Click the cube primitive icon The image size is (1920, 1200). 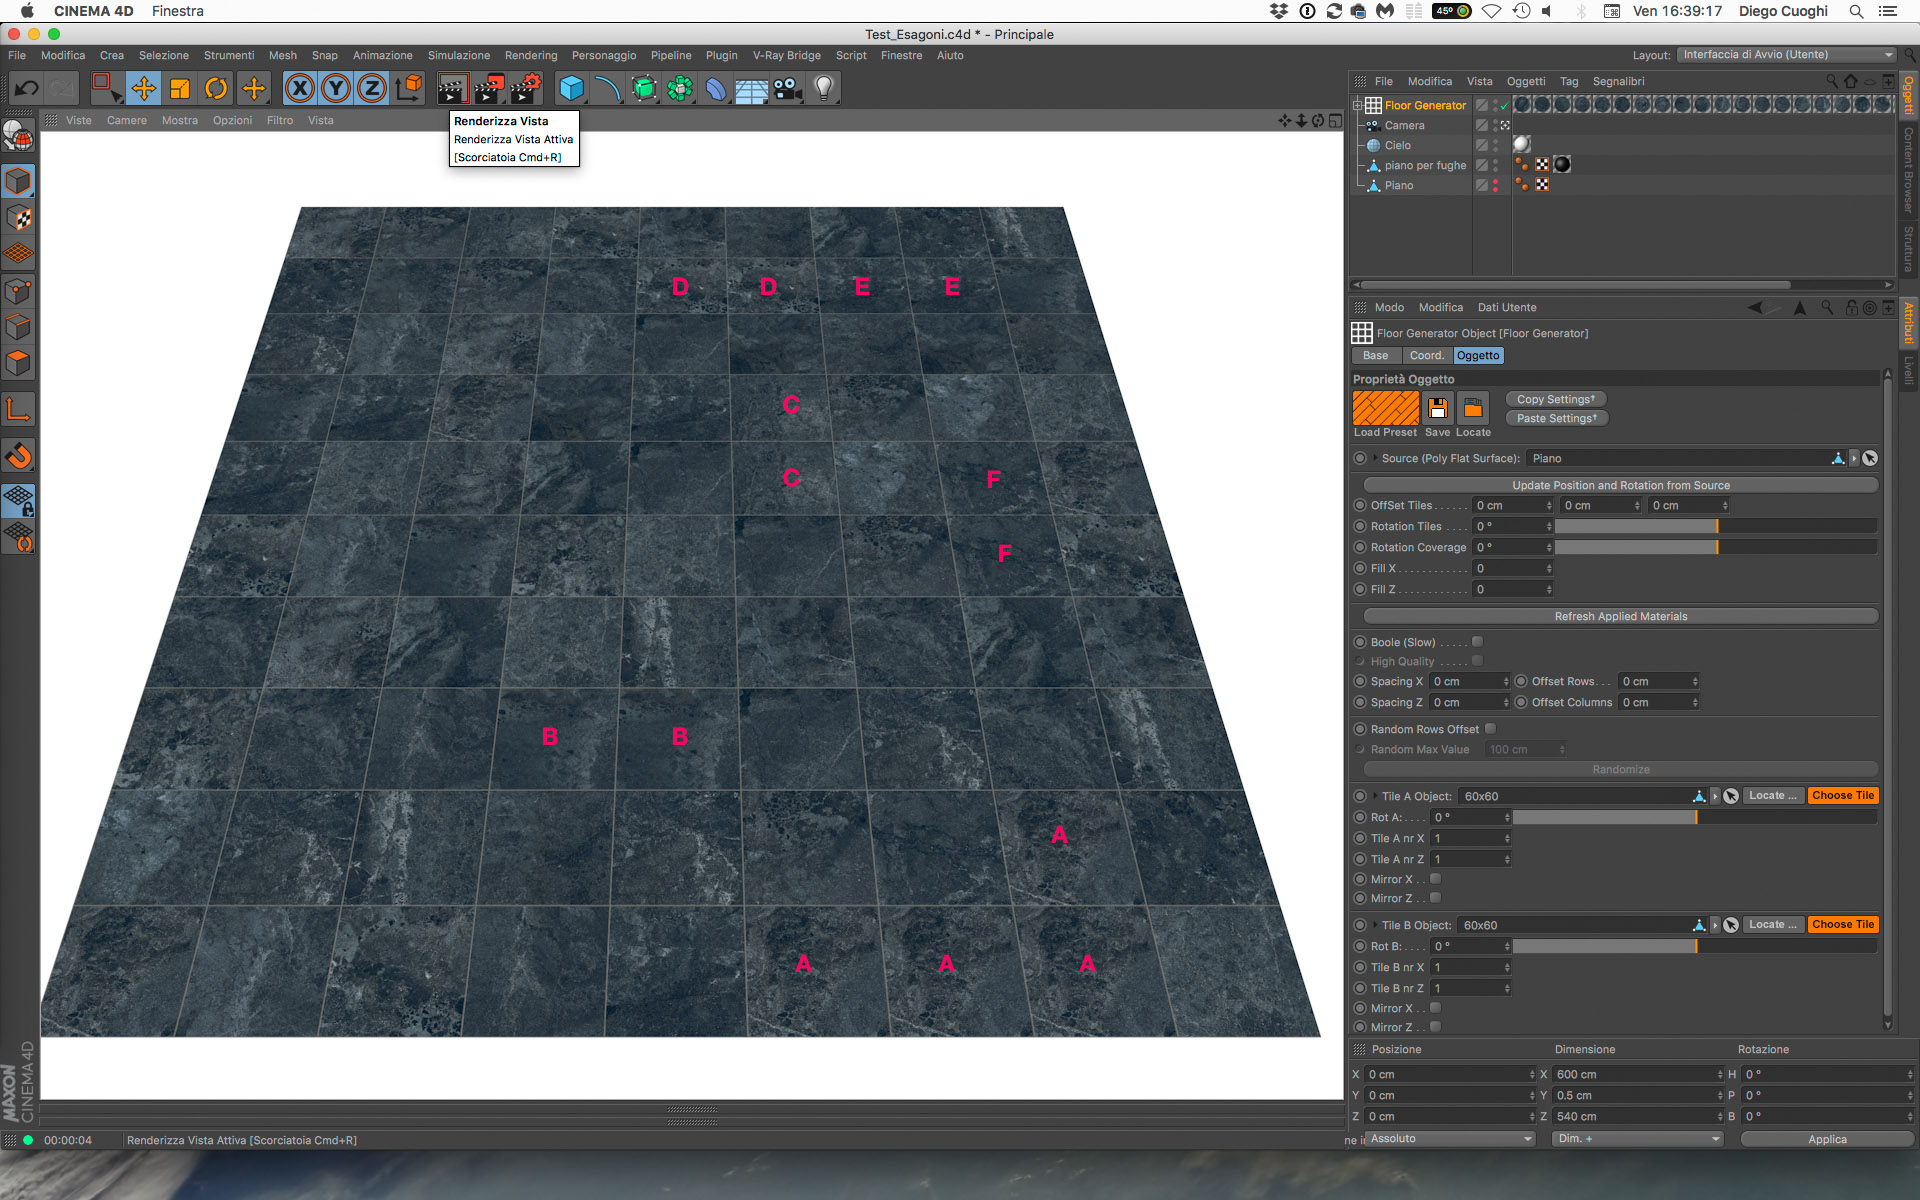571,88
